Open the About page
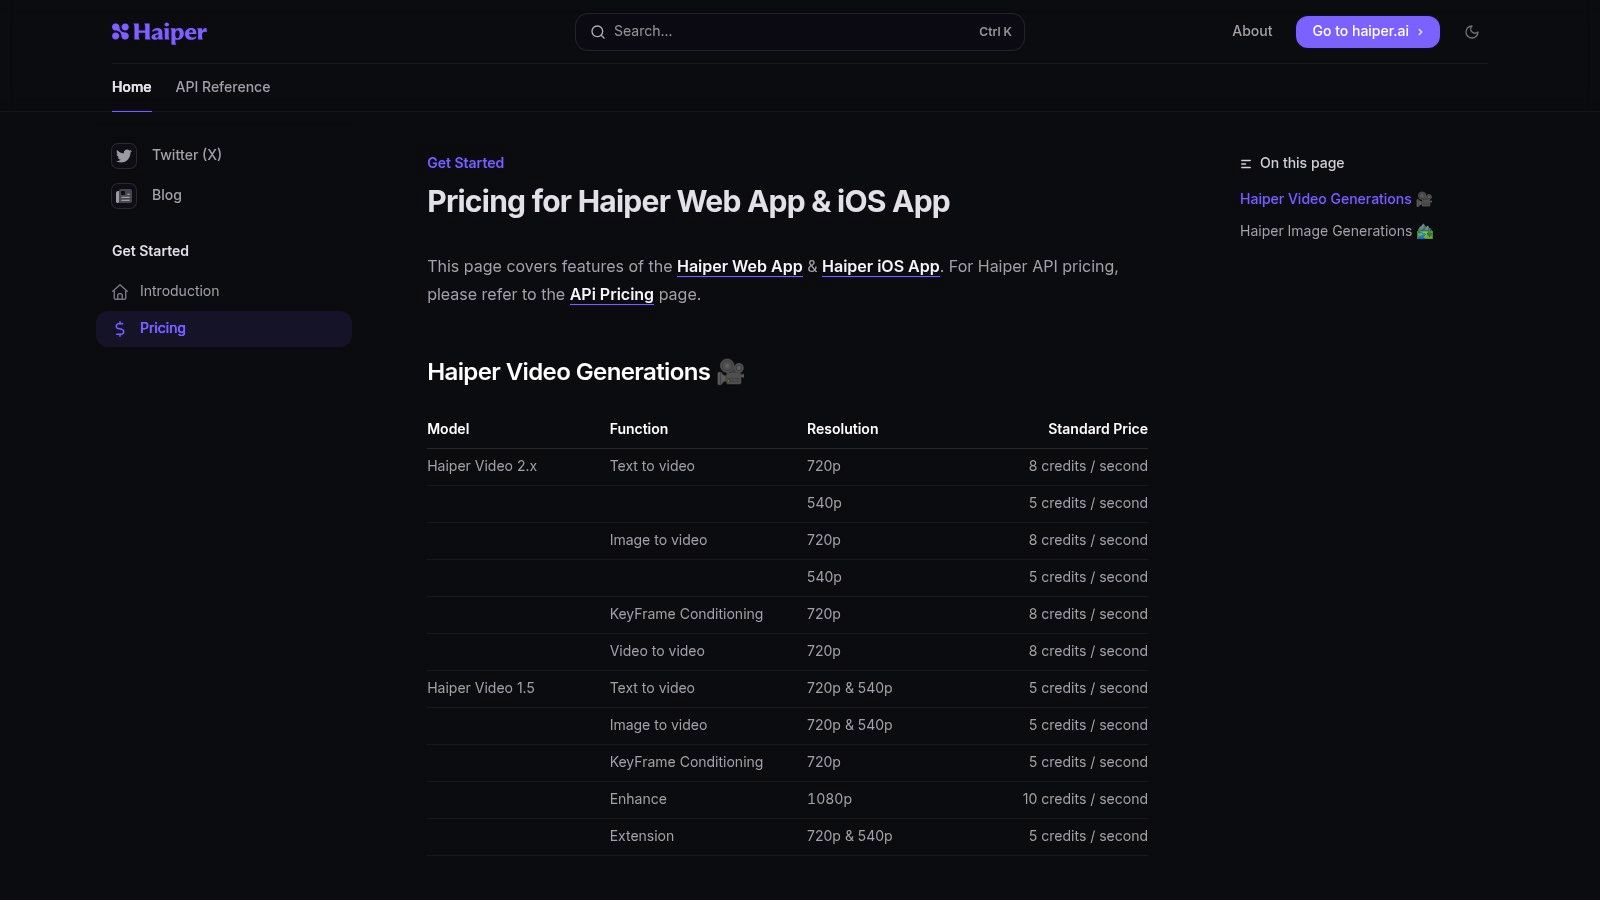 [1252, 31]
